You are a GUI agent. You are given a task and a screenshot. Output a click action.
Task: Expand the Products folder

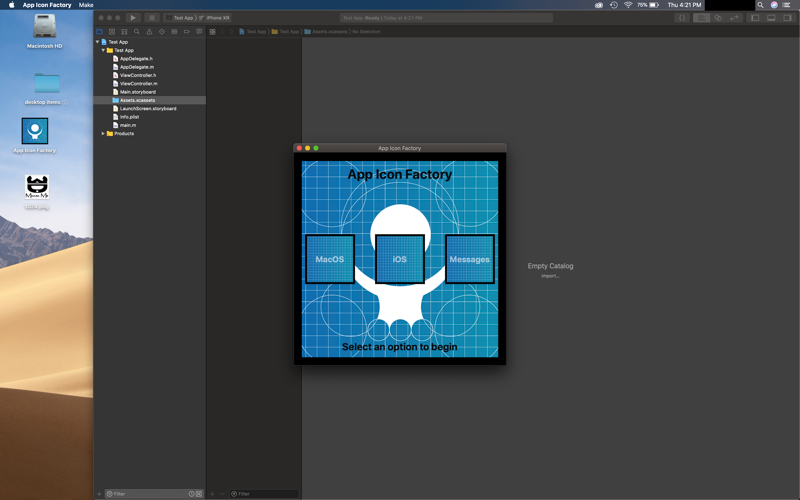click(103, 133)
